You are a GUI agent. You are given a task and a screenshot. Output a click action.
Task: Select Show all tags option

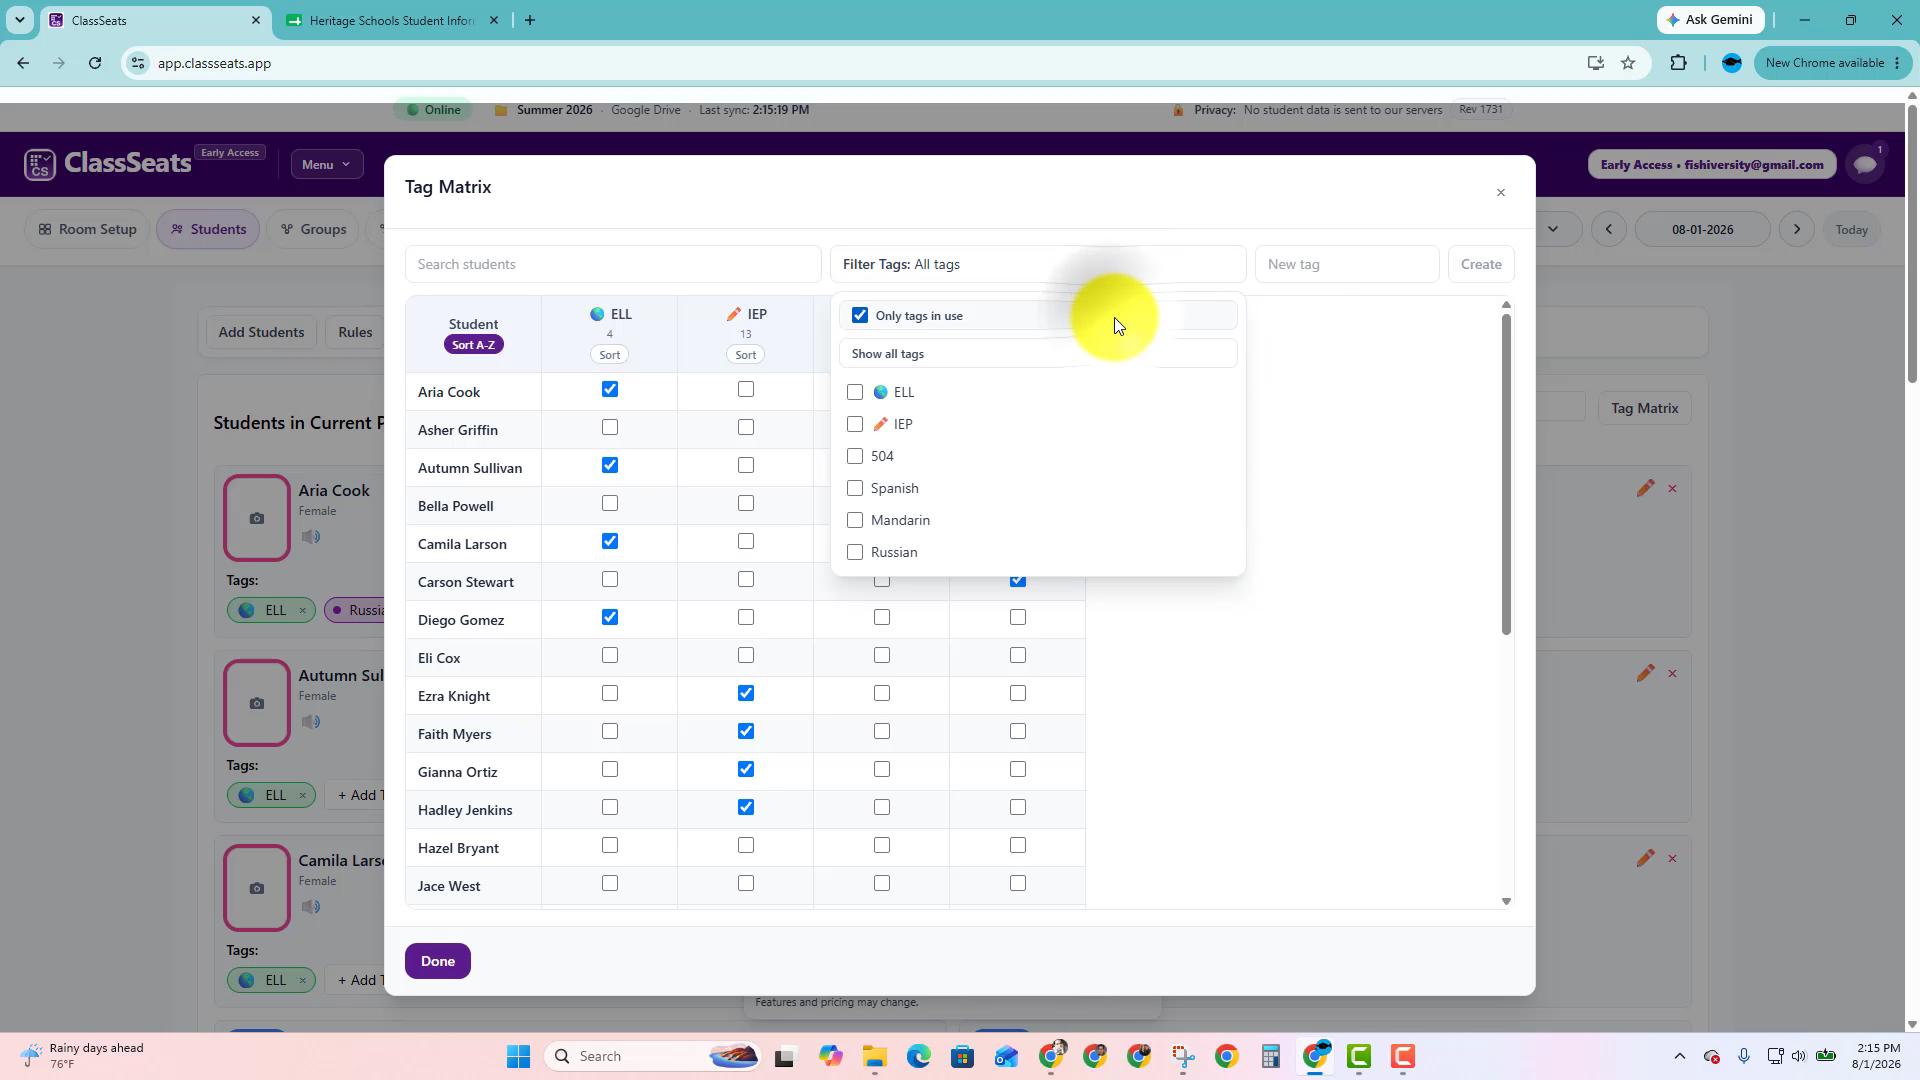pos(1038,354)
